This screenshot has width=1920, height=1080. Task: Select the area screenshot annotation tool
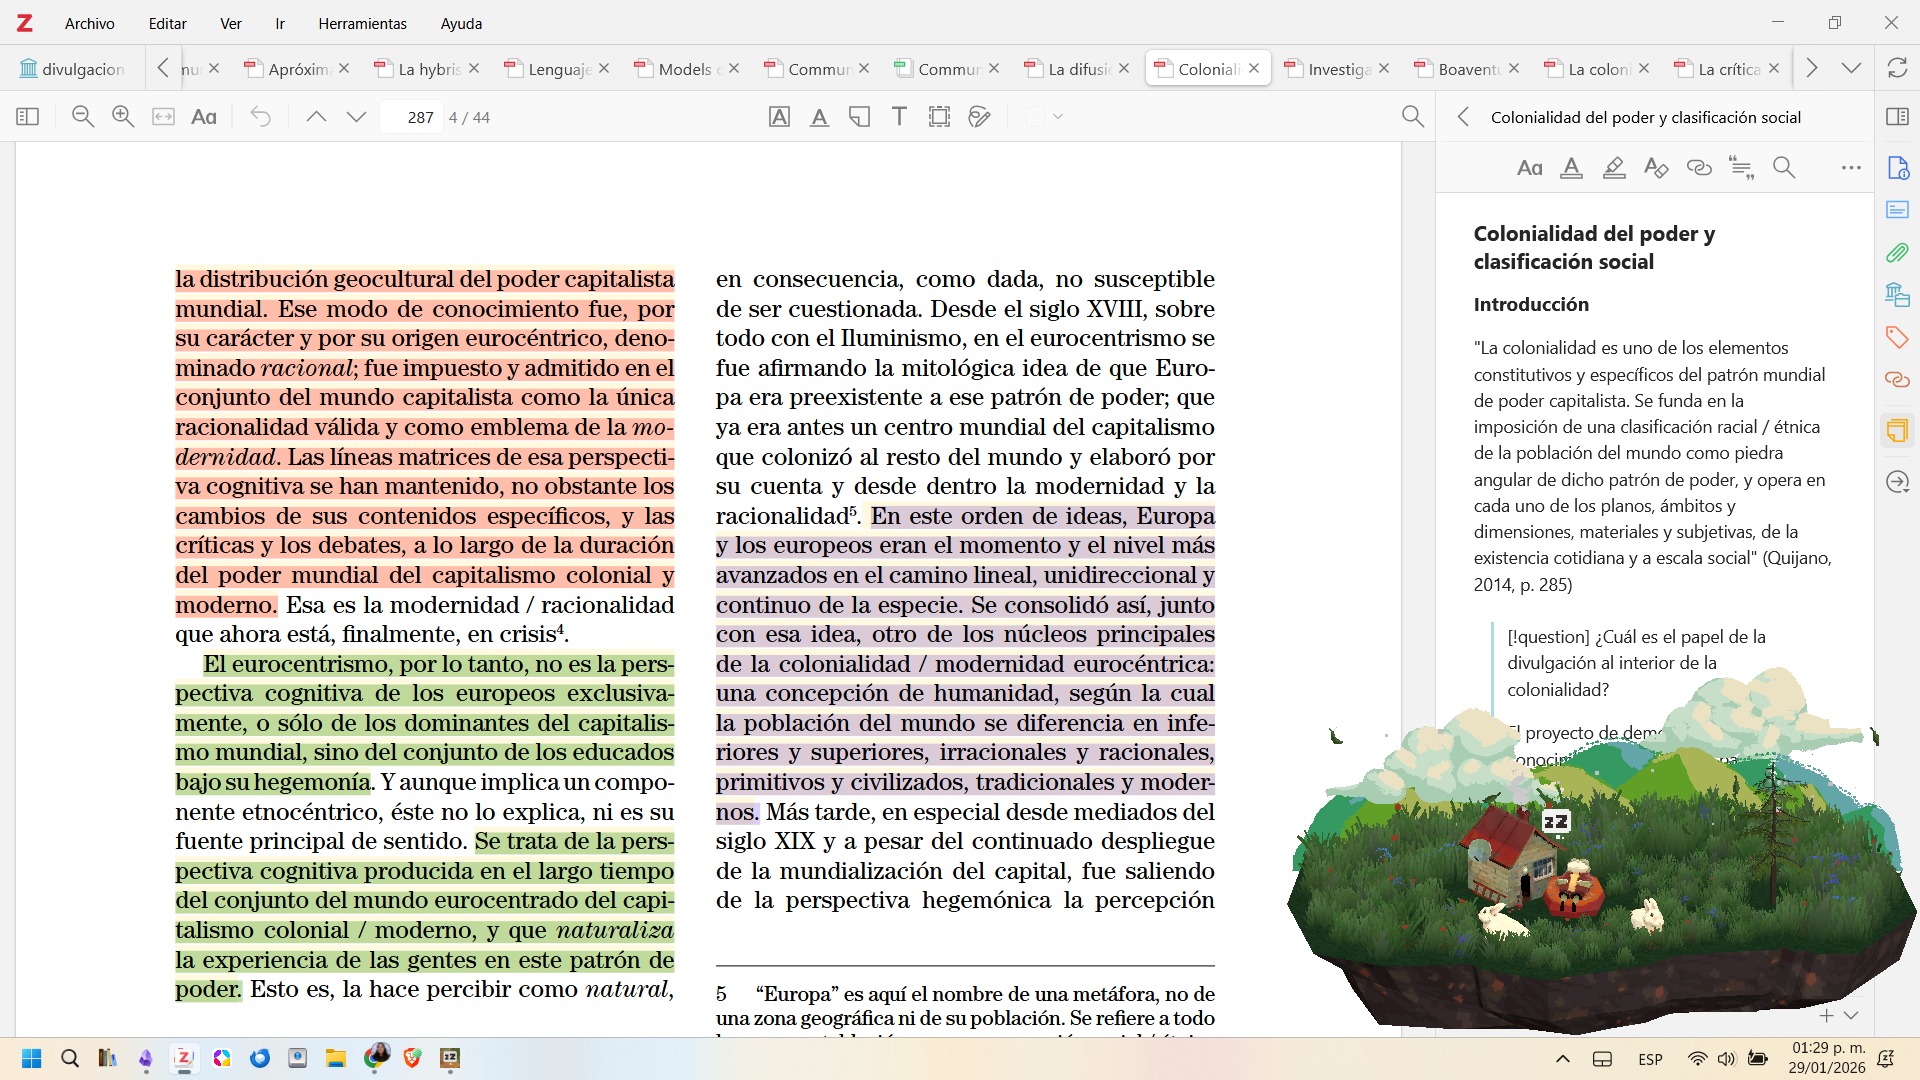pos(939,117)
